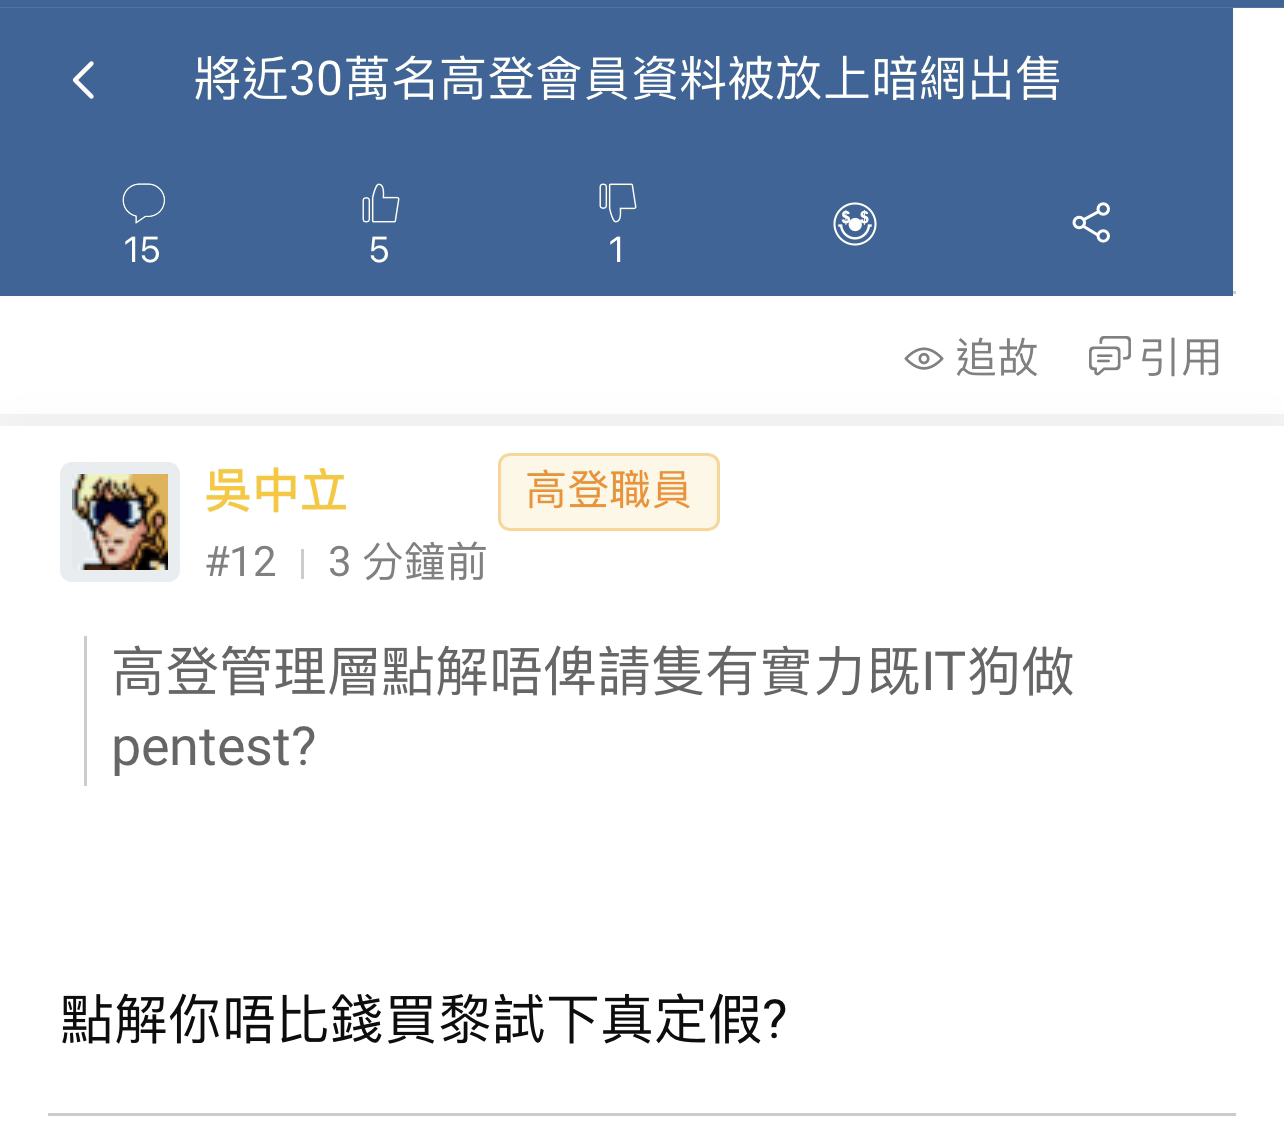Open the 吳中立 username profile
This screenshot has width=1284, height=1122.
[276, 491]
